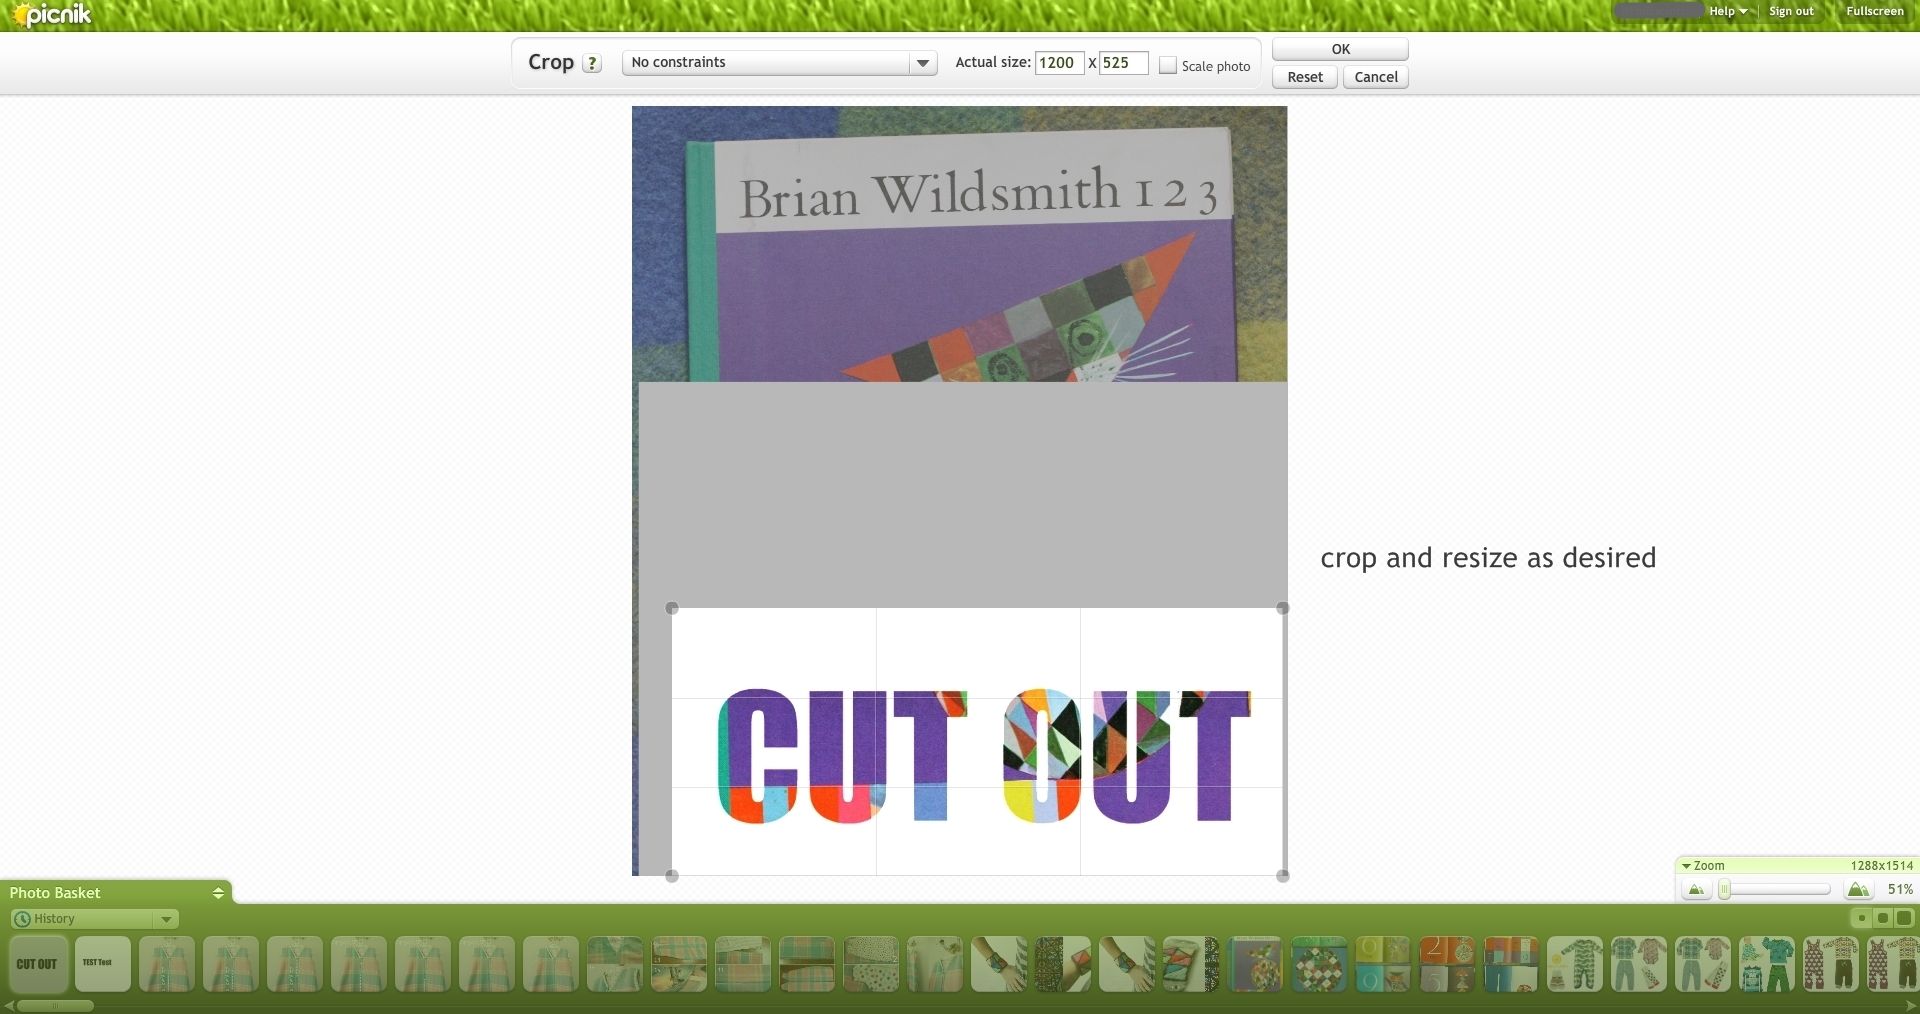Viewport: 1920px width, 1014px height.
Task: Select the turquoise and green clothes thumbnail
Action: click(x=1766, y=964)
